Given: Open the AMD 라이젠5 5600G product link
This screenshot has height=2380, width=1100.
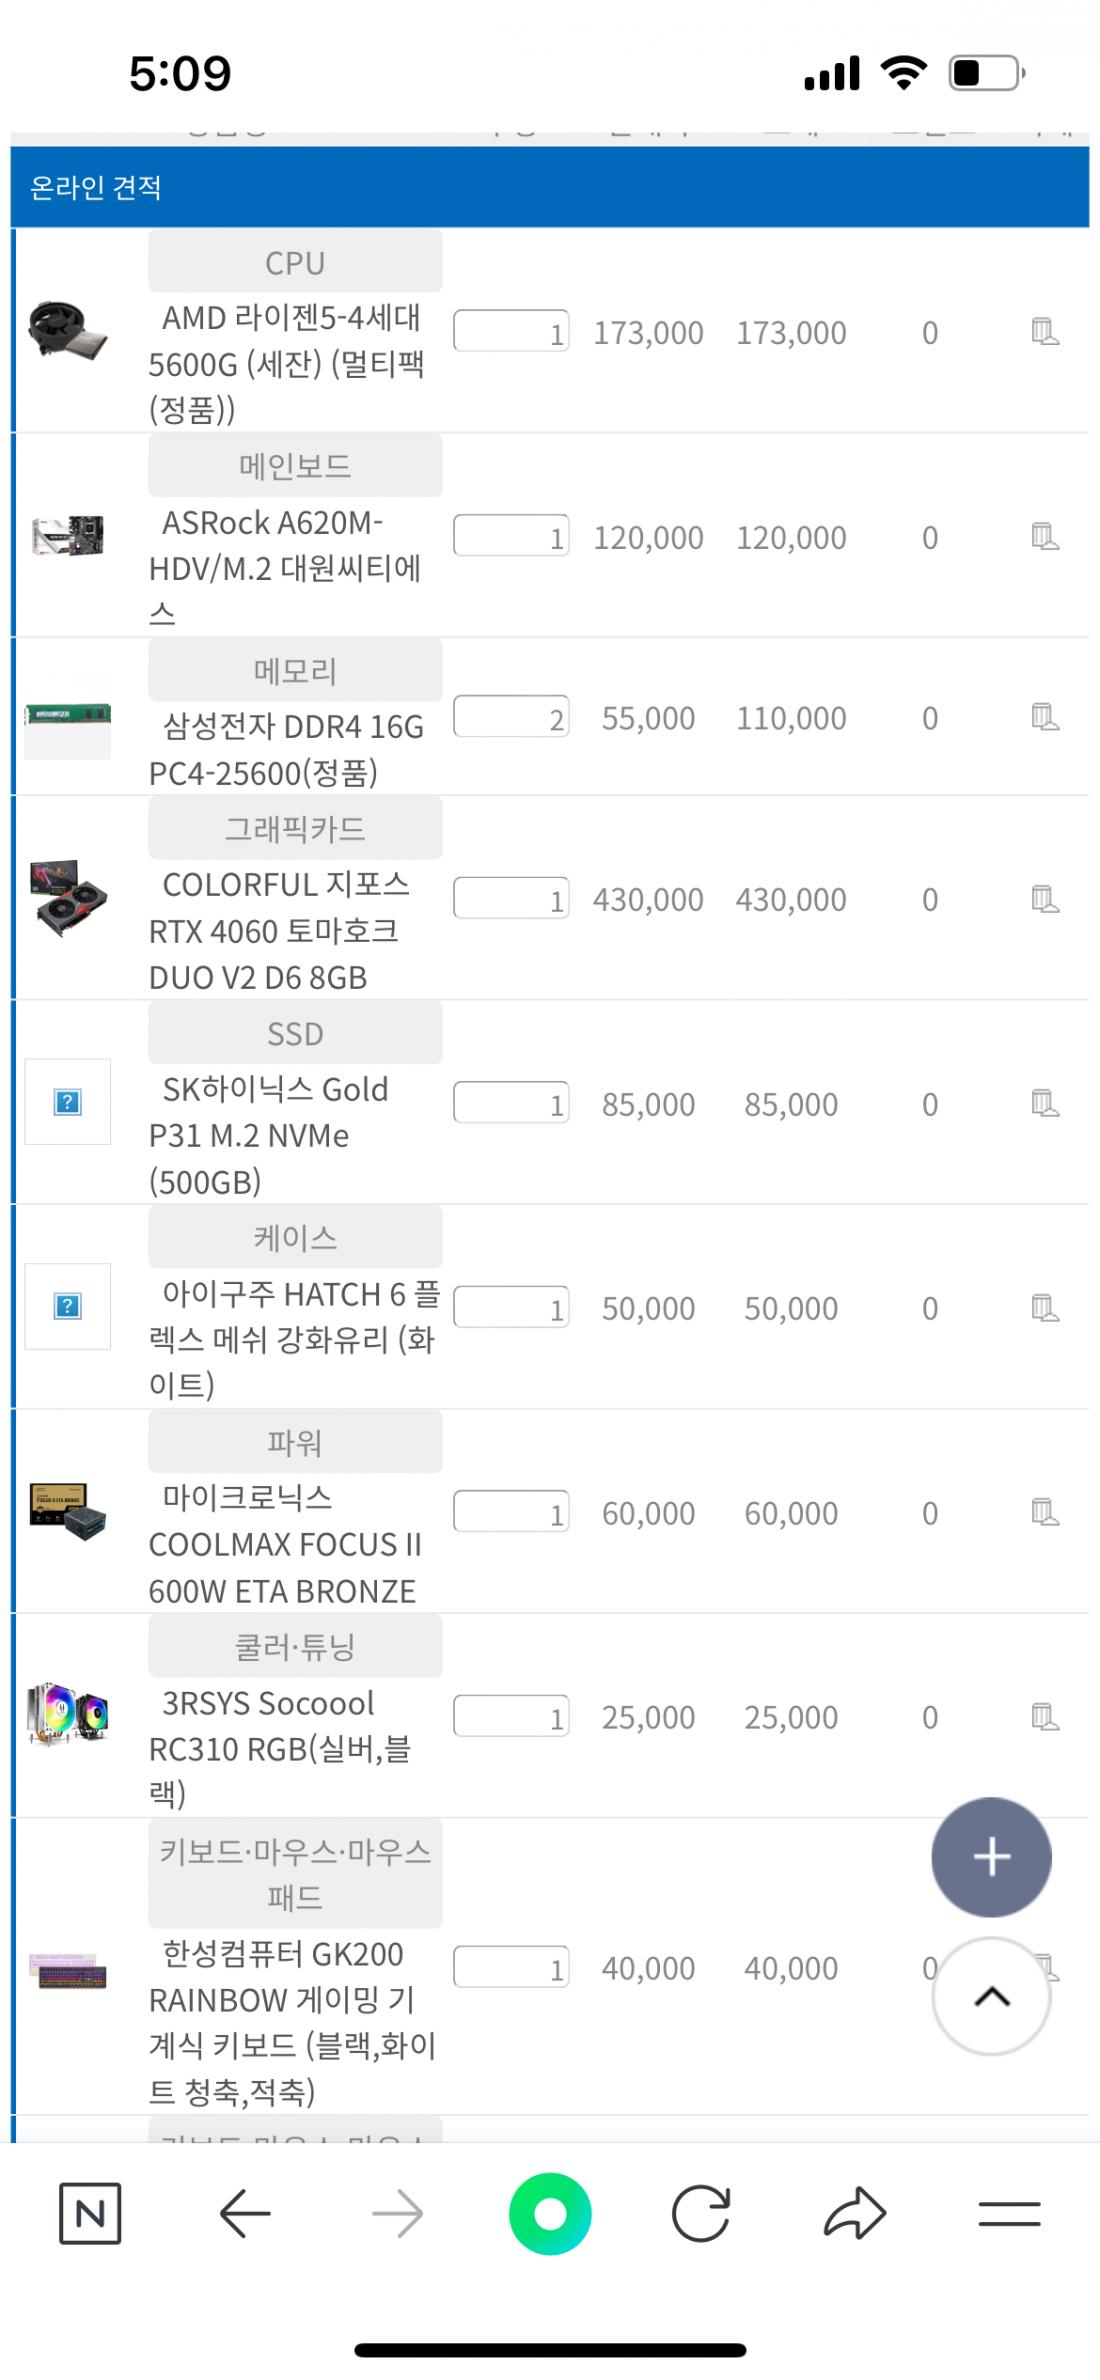Looking at the screenshot, I should pyautogui.click(x=286, y=363).
